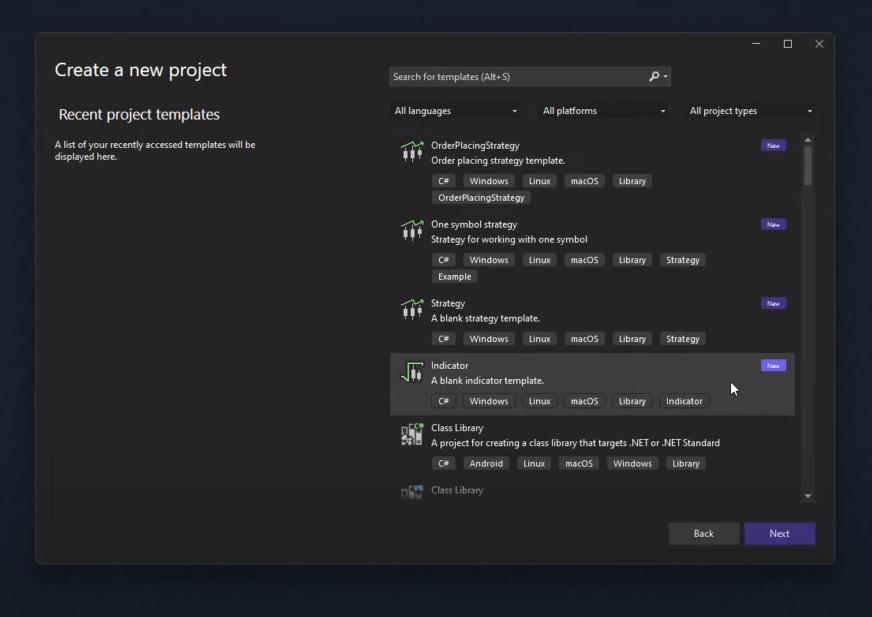Maximize the new project dialog window
872x617 pixels.
coord(788,44)
